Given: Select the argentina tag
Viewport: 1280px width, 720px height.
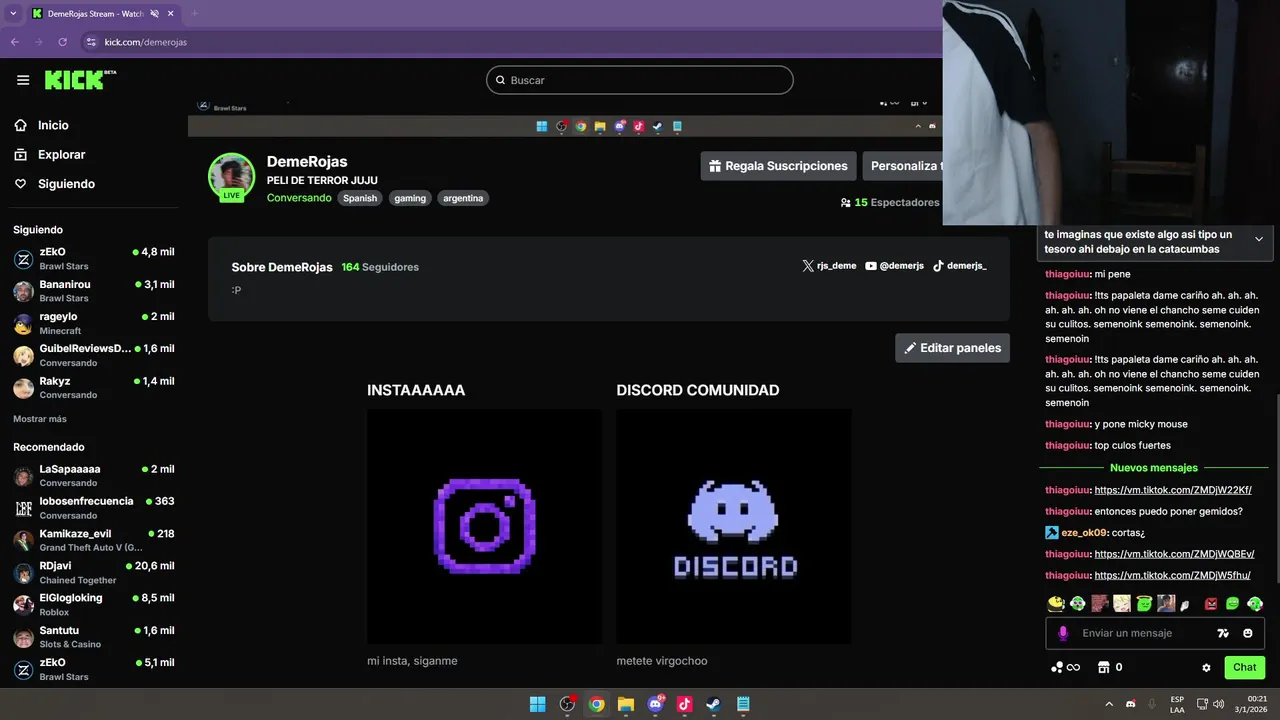Looking at the screenshot, I should [x=463, y=198].
